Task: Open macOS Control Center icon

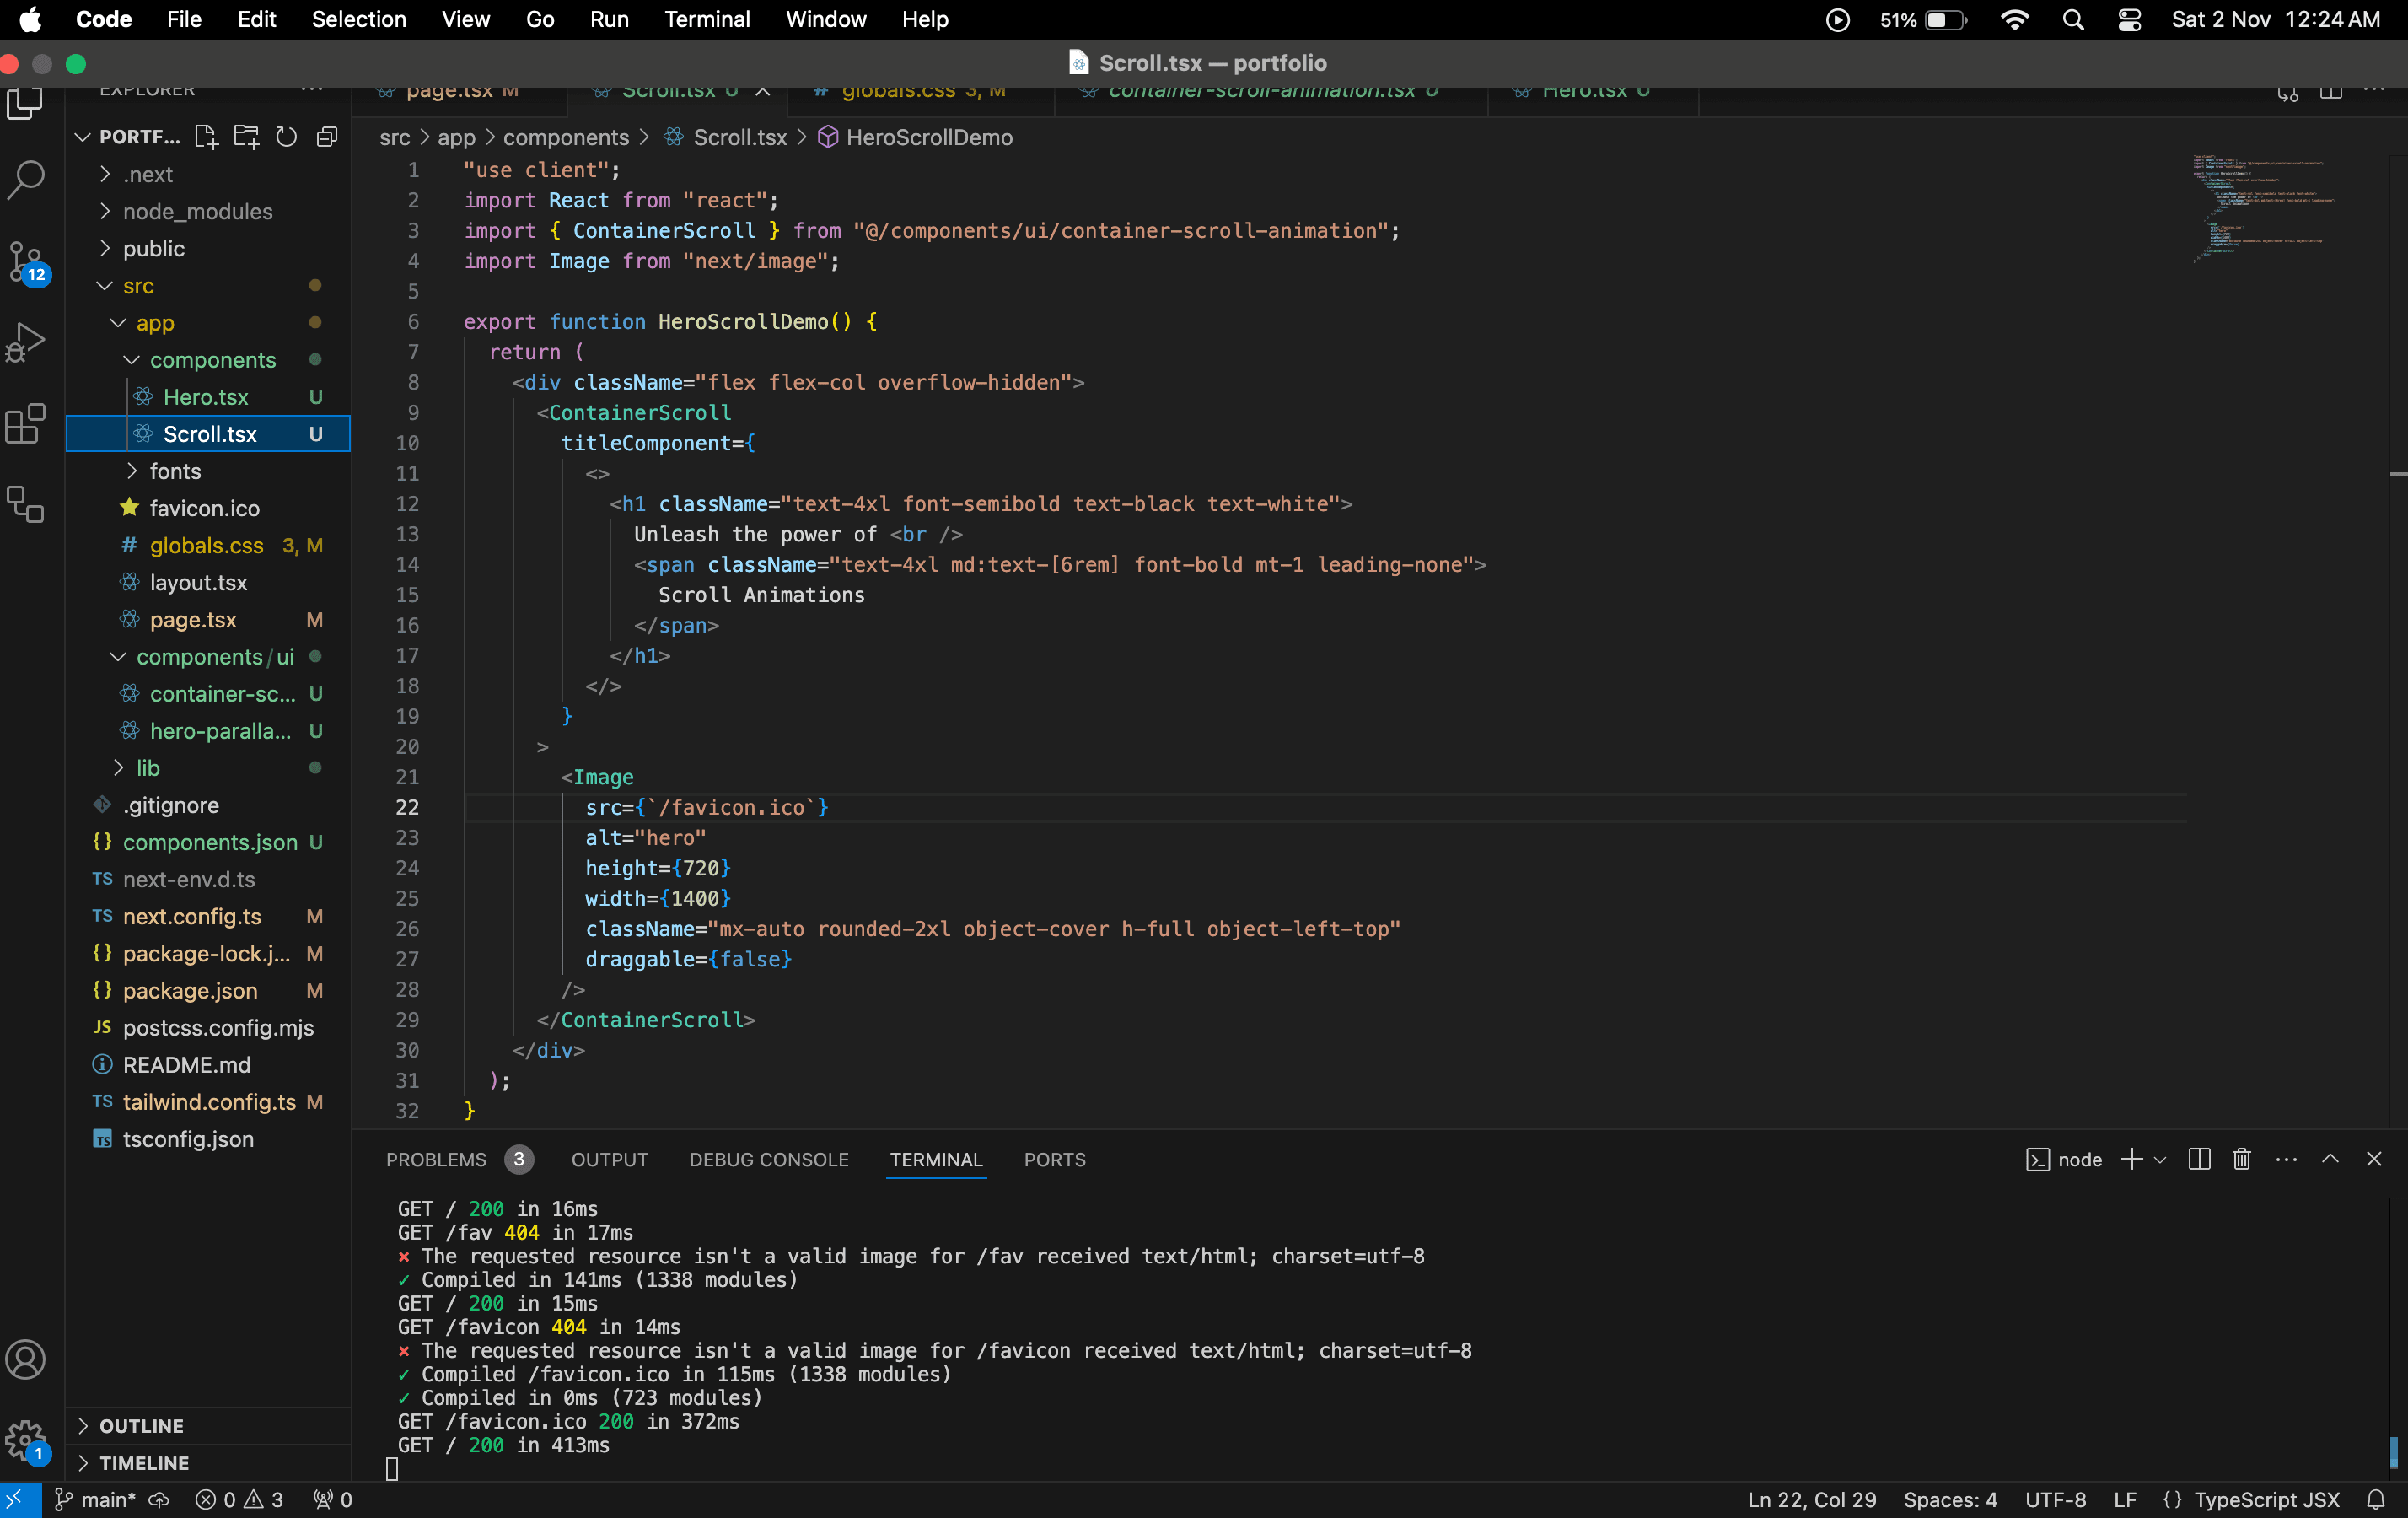Action: [x=2129, y=20]
